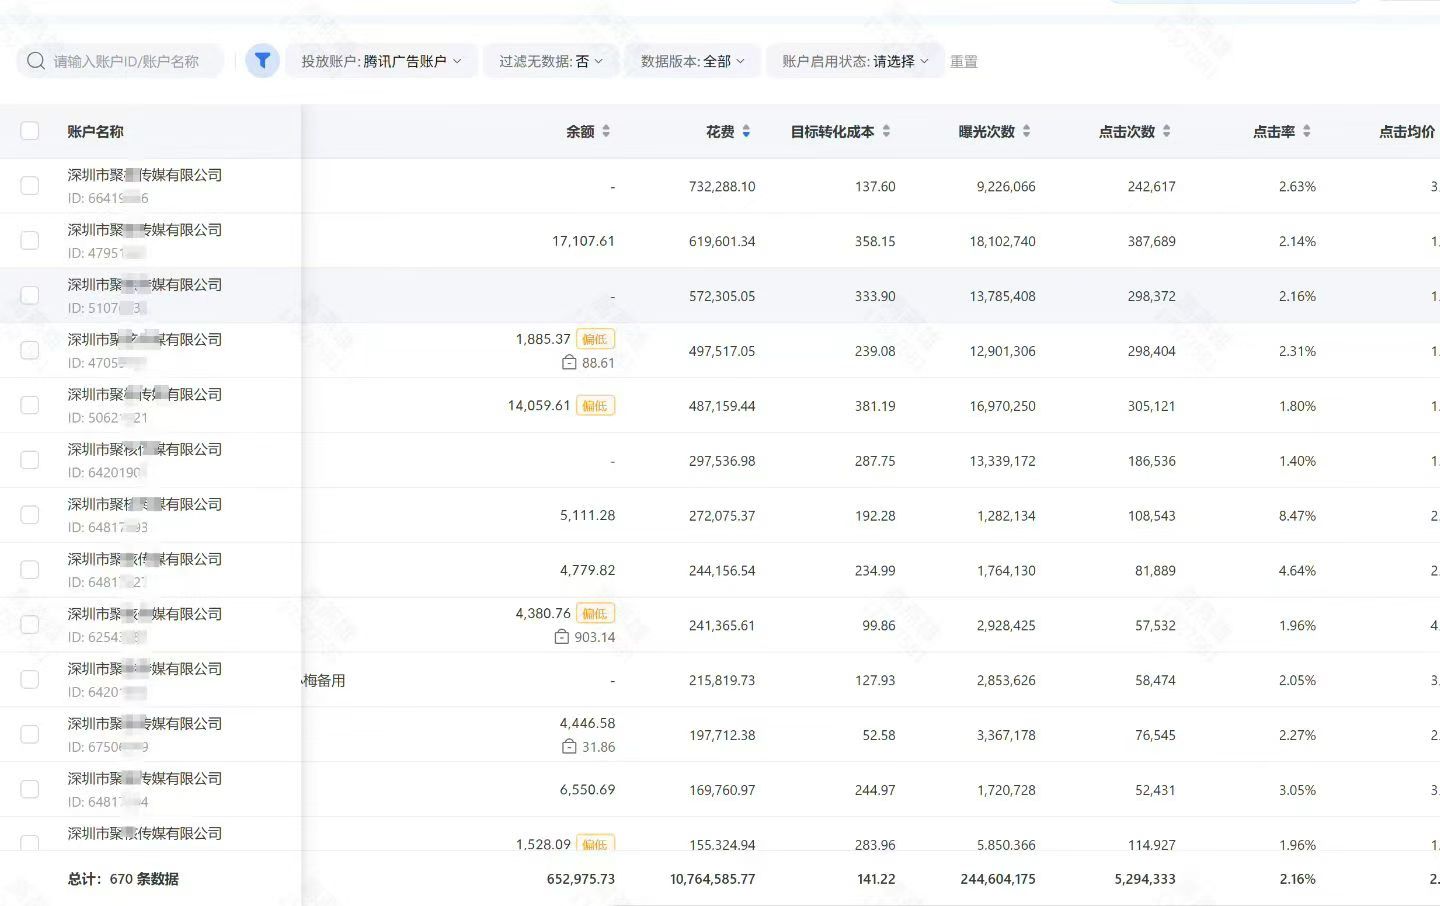This screenshot has width=1440, height=906.
Task: Check the first account row checkbox
Action: pyautogui.click(x=30, y=186)
